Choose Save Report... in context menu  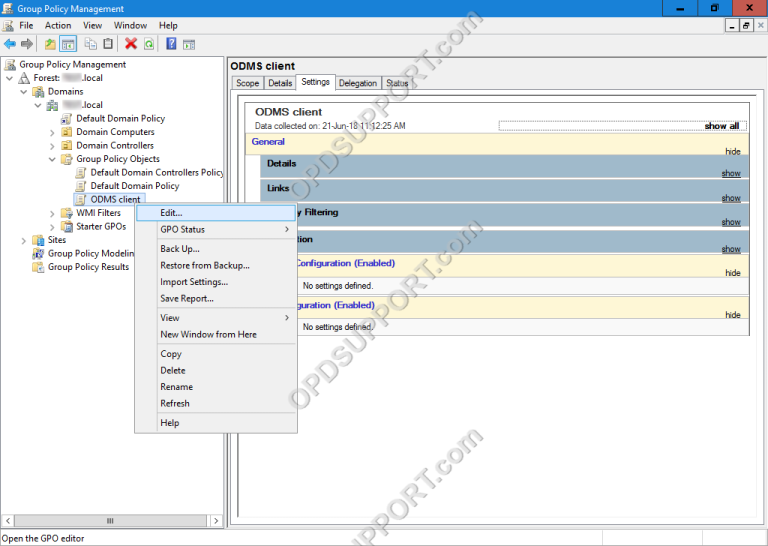click(x=216, y=299)
